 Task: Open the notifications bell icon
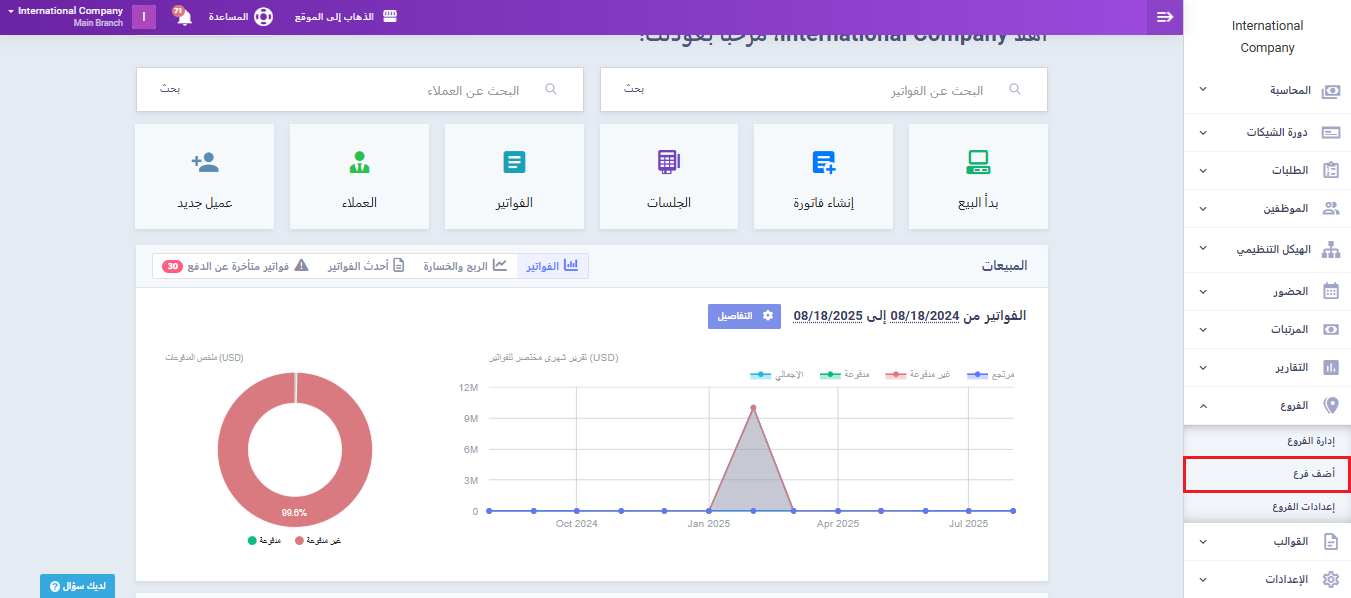pyautogui.click(x=184, y=18)
